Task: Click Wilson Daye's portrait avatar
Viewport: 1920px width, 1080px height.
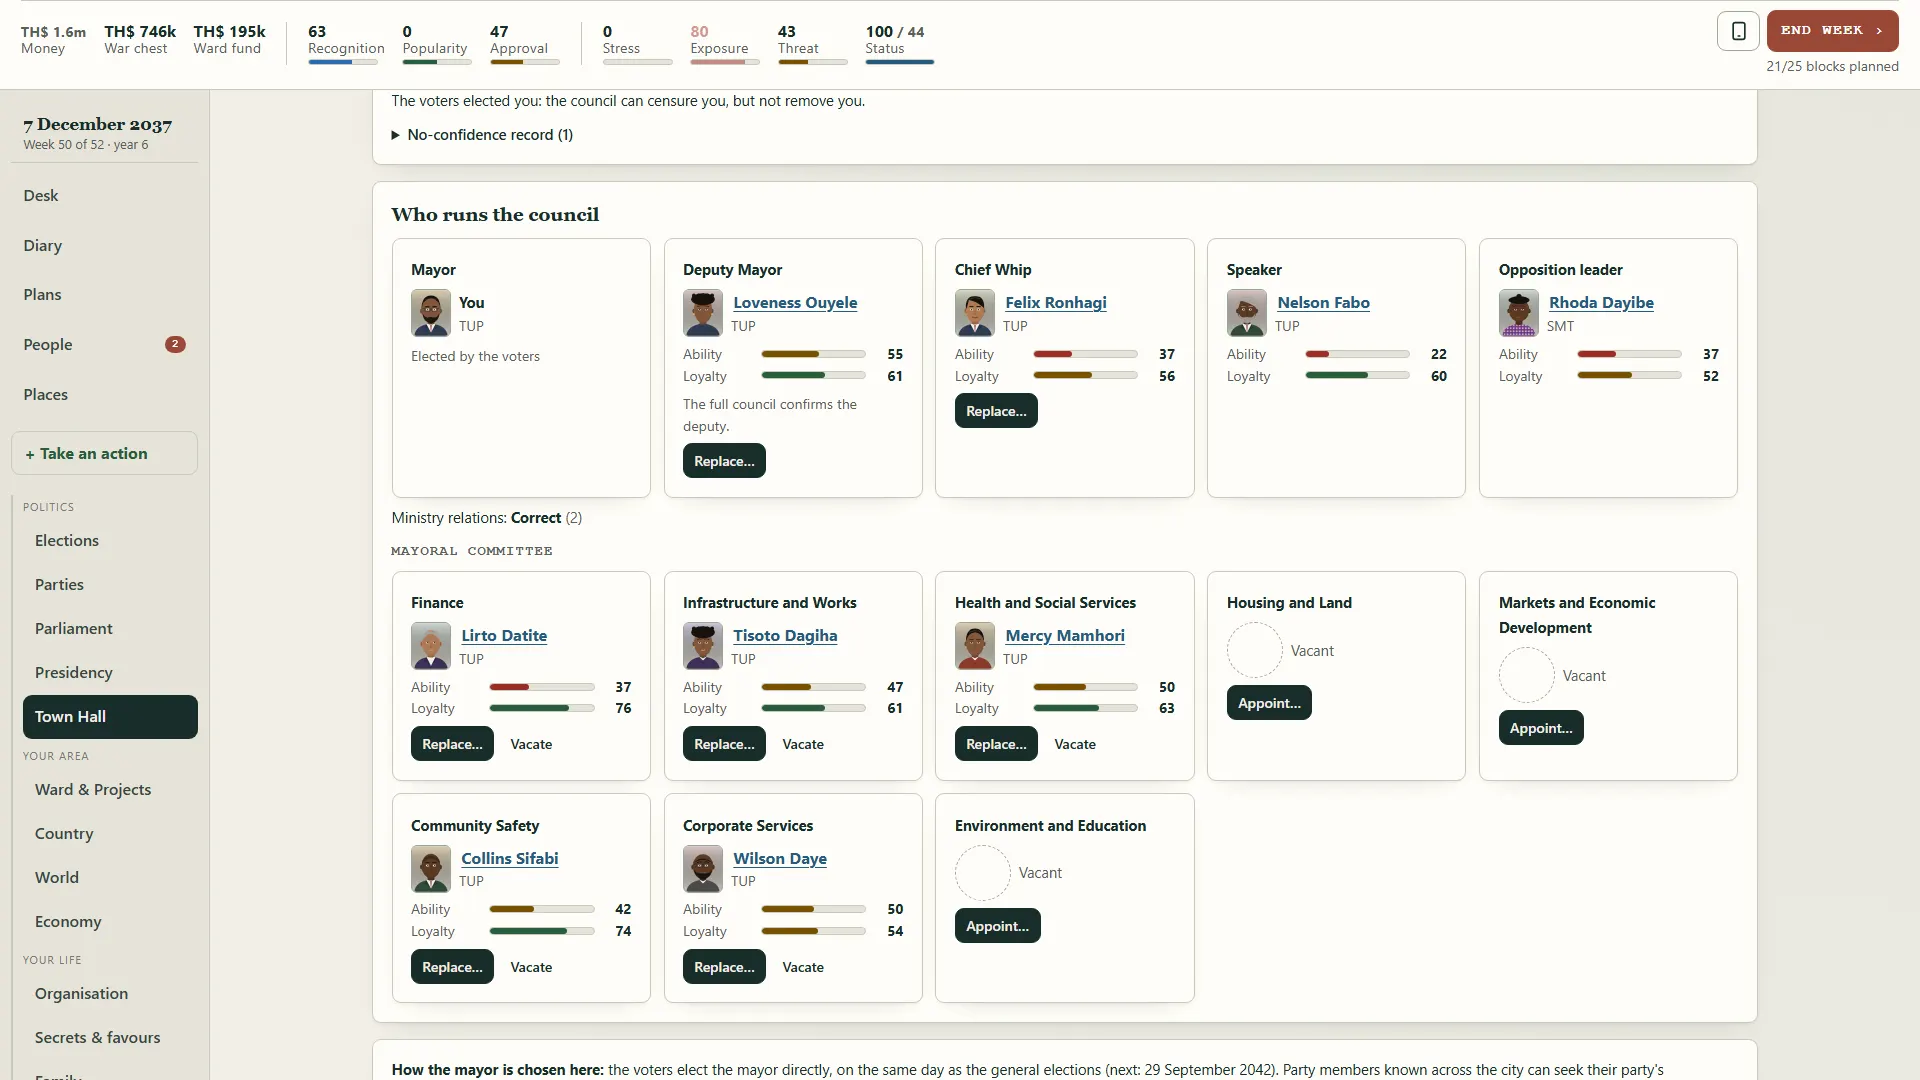Action: [703, 869]
